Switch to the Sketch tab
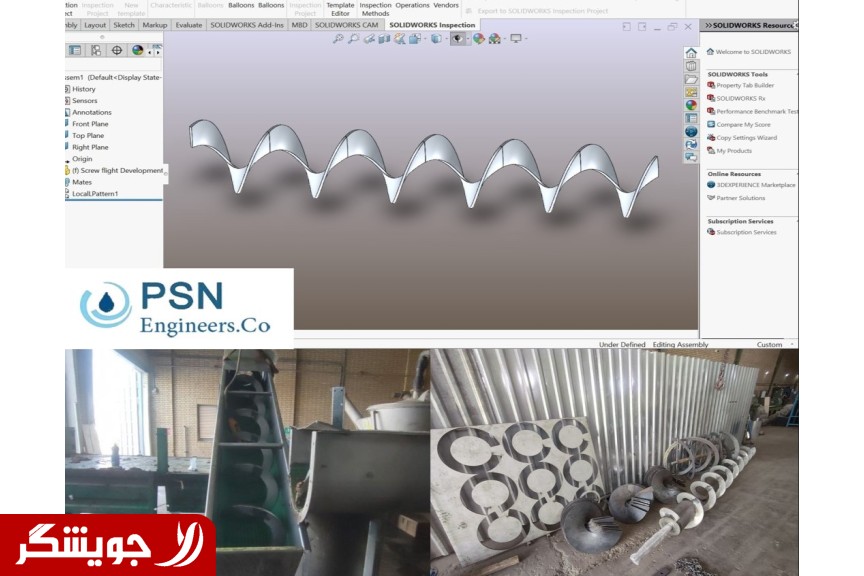This screenshot has height=576, width=864. 123,25
